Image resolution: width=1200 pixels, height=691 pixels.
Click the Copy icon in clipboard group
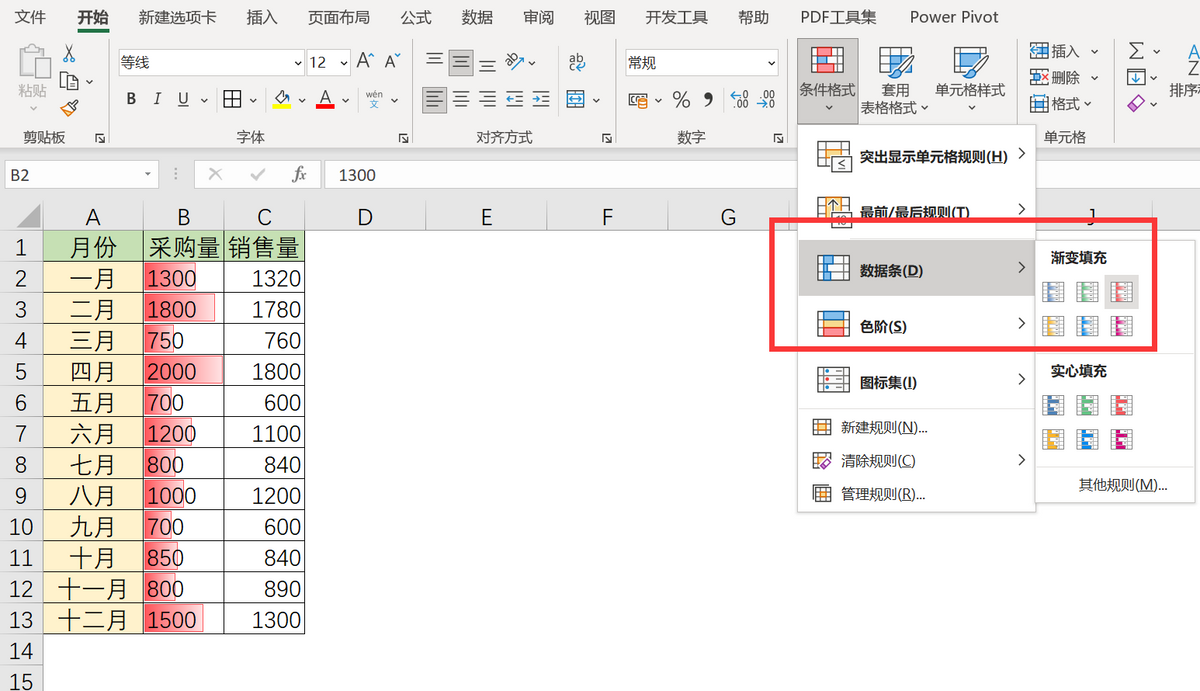click(x=69, y=81)
